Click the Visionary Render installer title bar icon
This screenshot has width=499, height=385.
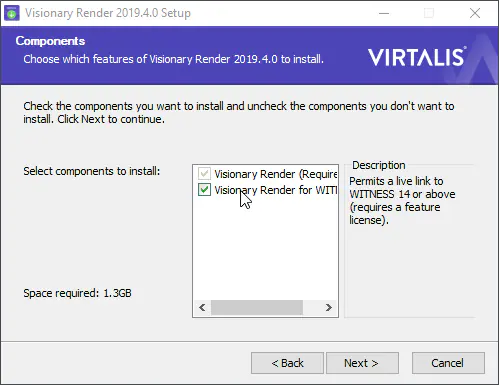[x=12, y=13]
